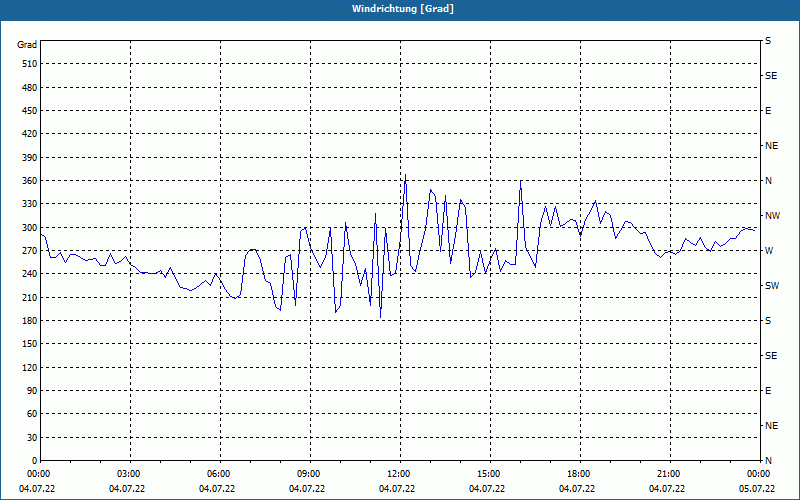Click the 0 degree axis label
This screenshot has height=500, width=800.
pyautogui.click(x=35, y=461)
